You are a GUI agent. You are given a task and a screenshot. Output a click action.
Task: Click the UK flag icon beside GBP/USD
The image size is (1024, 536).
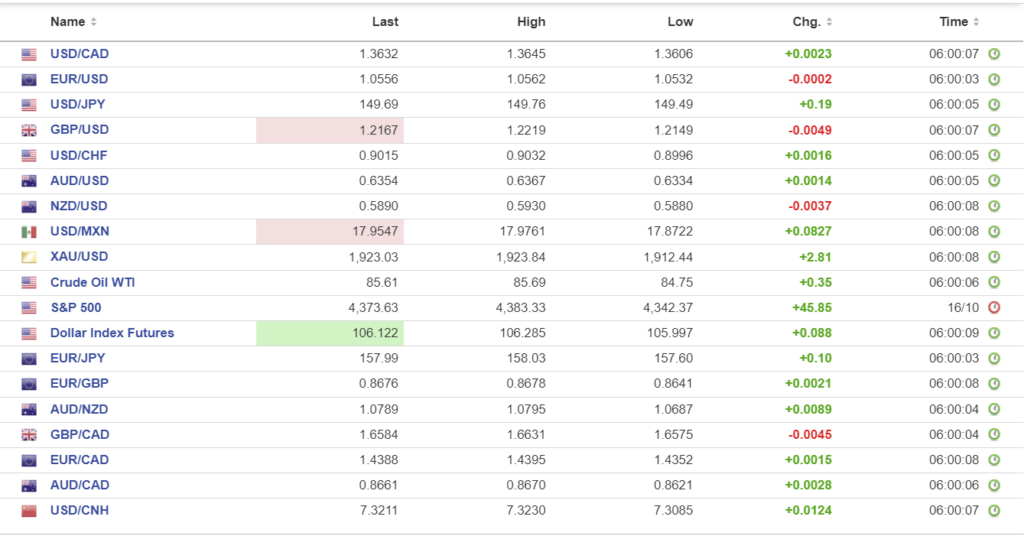(x=29, y=130)
